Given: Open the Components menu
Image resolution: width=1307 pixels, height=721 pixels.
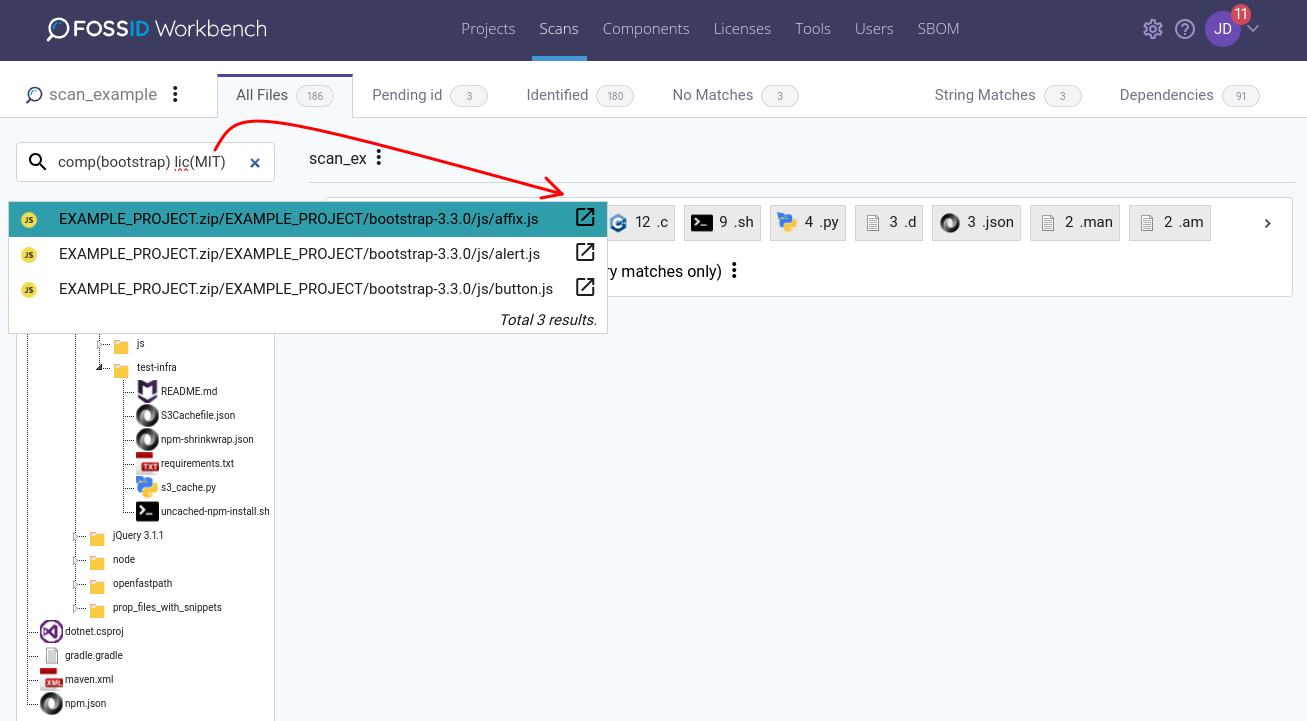Looking at the screenshot, I should (646, 29).
